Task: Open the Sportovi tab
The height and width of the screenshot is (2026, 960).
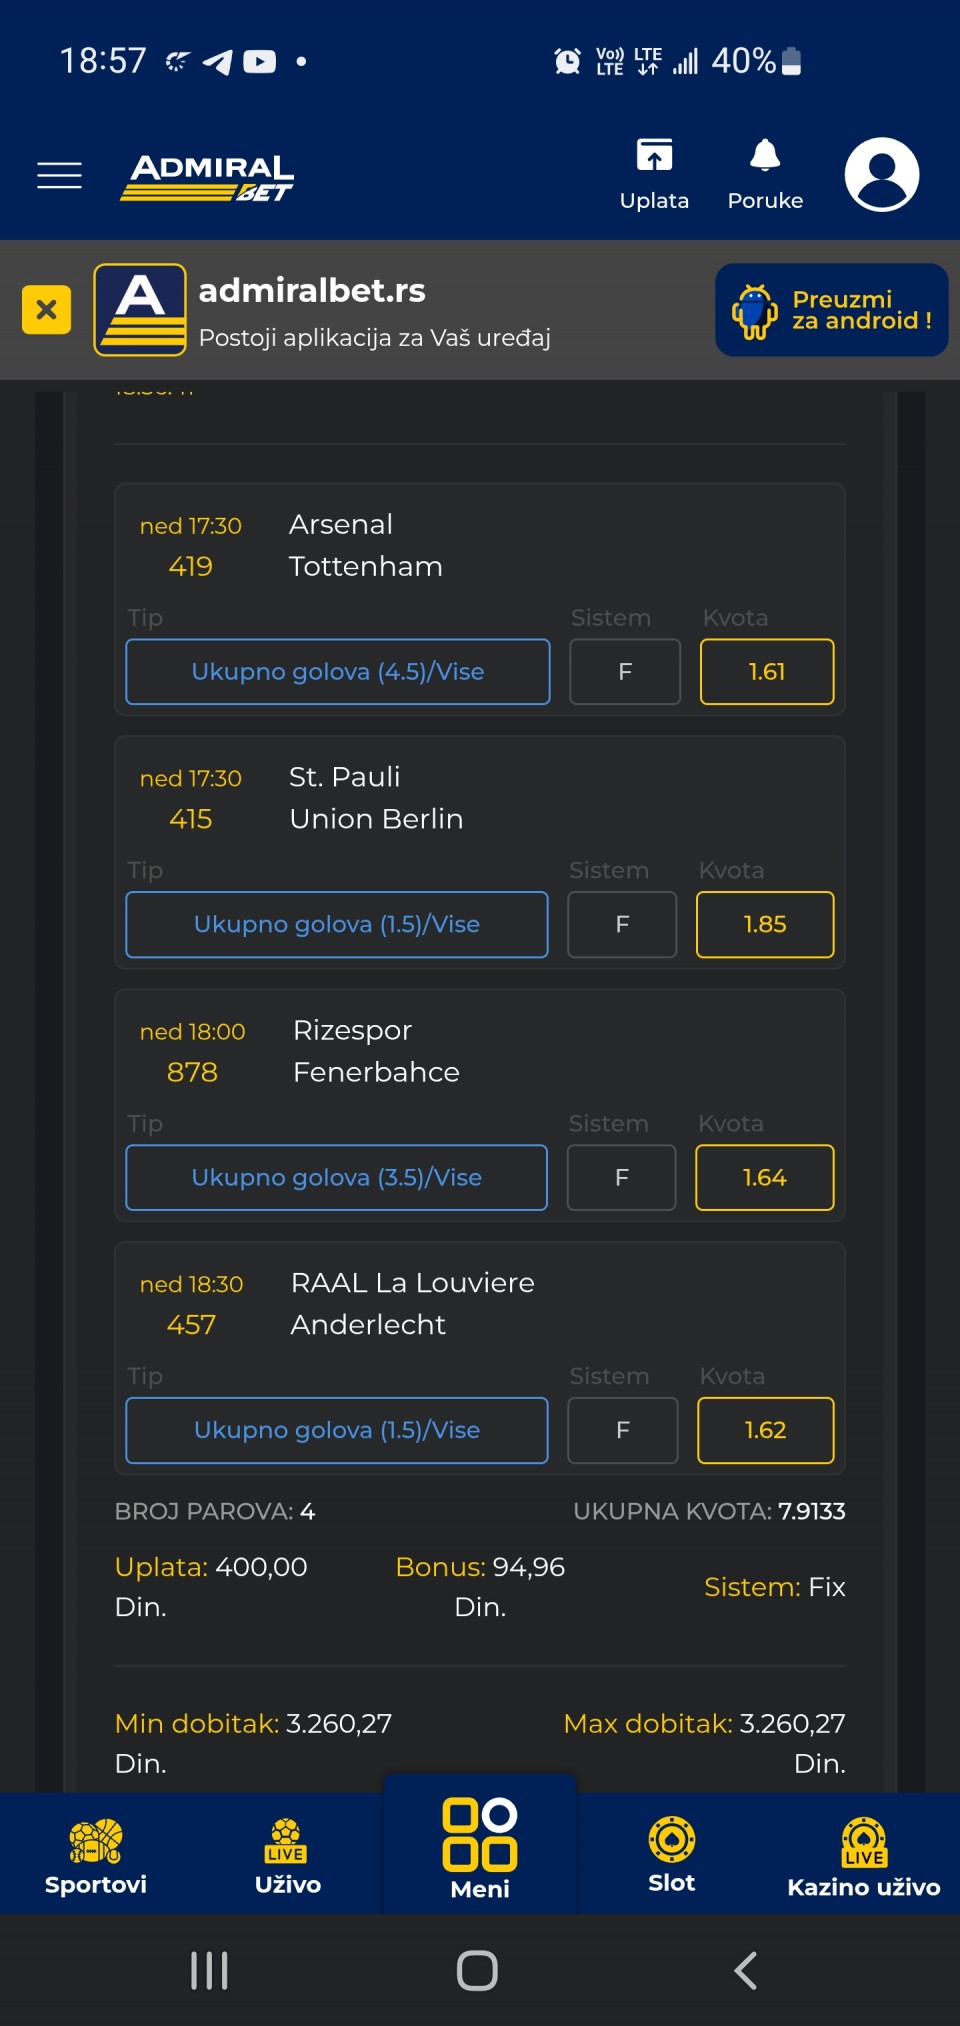Action: coord(96,1856)
